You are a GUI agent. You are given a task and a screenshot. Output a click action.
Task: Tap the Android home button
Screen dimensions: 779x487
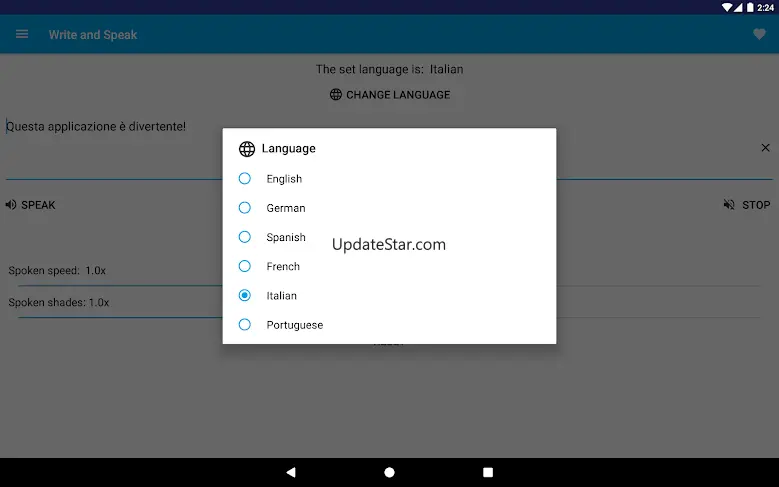(390, 472)
